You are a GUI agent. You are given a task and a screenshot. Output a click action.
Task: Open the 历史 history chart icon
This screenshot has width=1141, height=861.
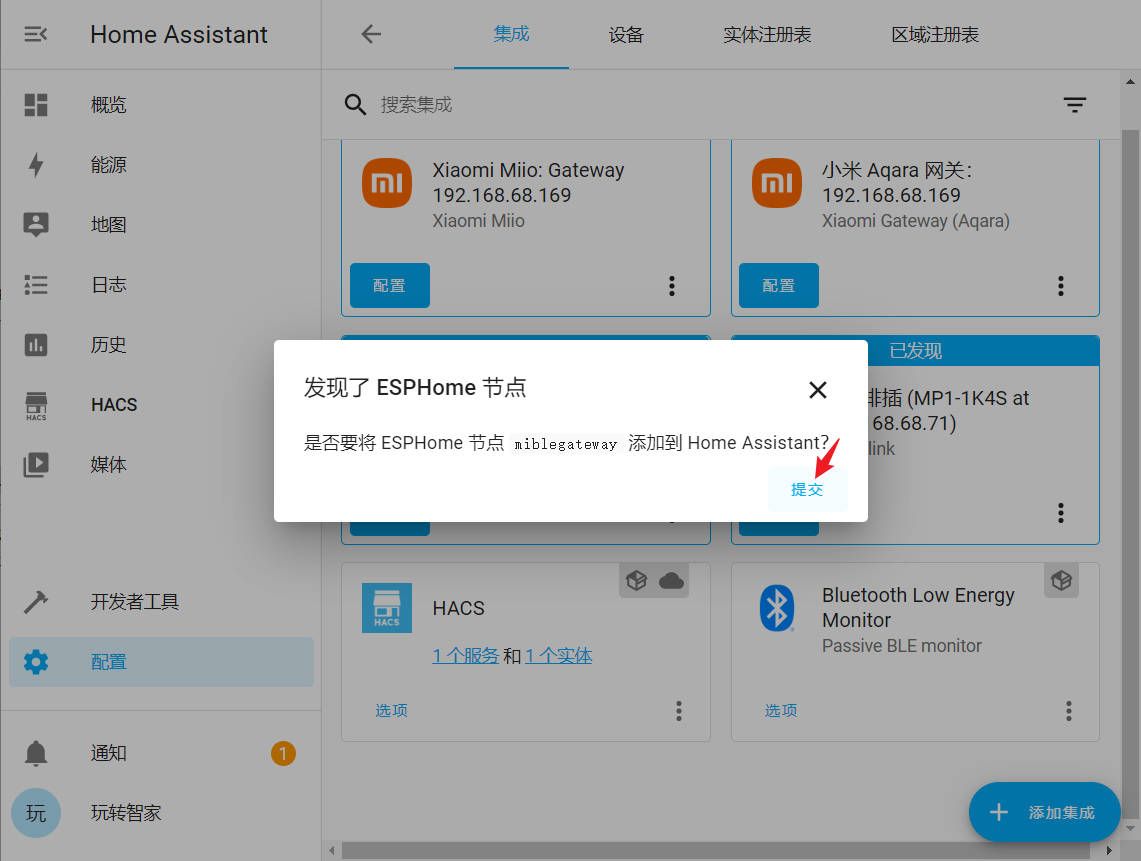36,344
